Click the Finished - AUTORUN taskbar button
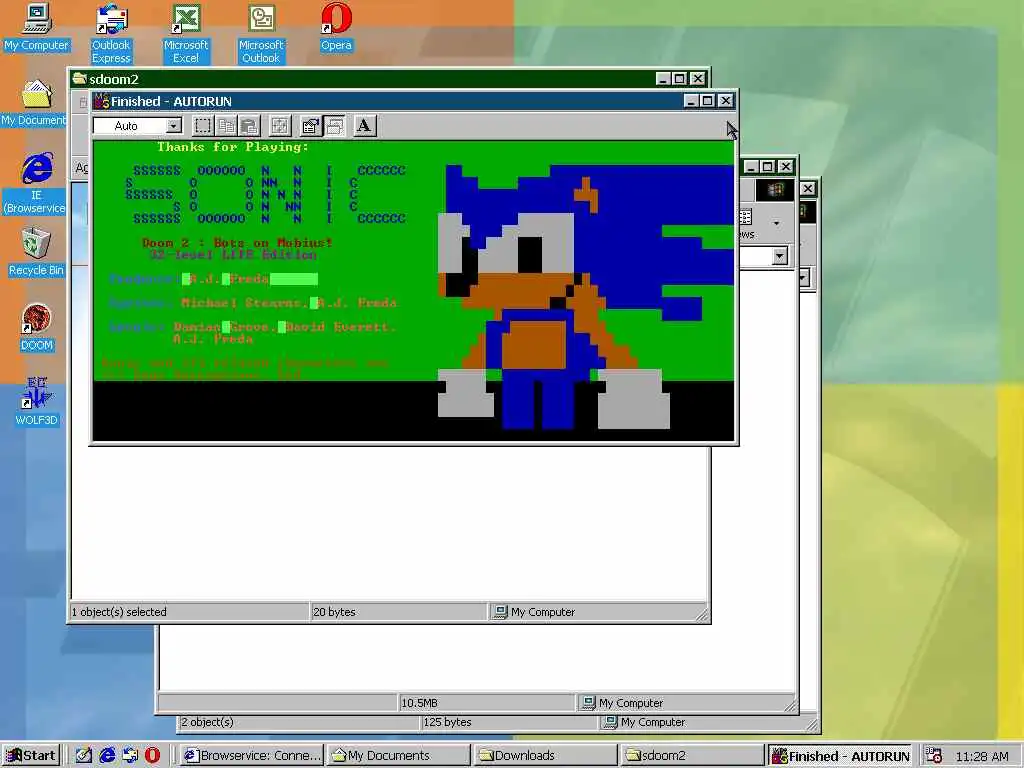Image resolution: width=1024 pixels, height=768 pixels. pos(840,756)
